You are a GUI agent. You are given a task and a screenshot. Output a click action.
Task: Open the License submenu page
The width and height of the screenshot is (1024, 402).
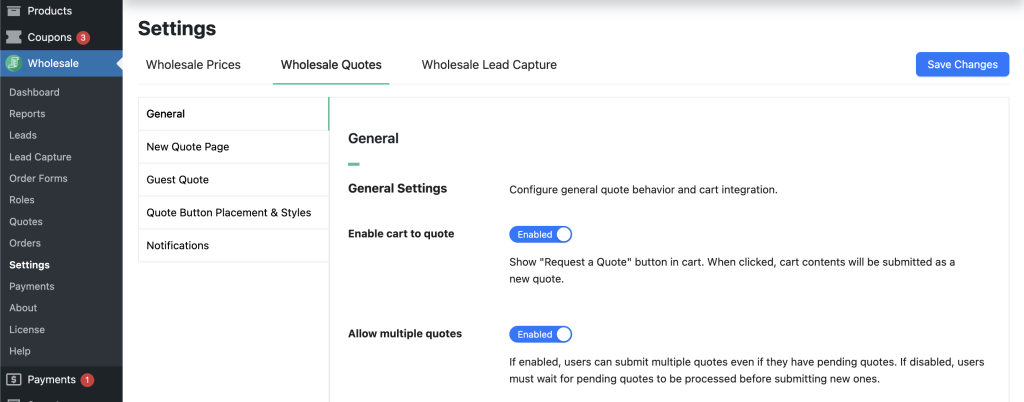[27, 329]
